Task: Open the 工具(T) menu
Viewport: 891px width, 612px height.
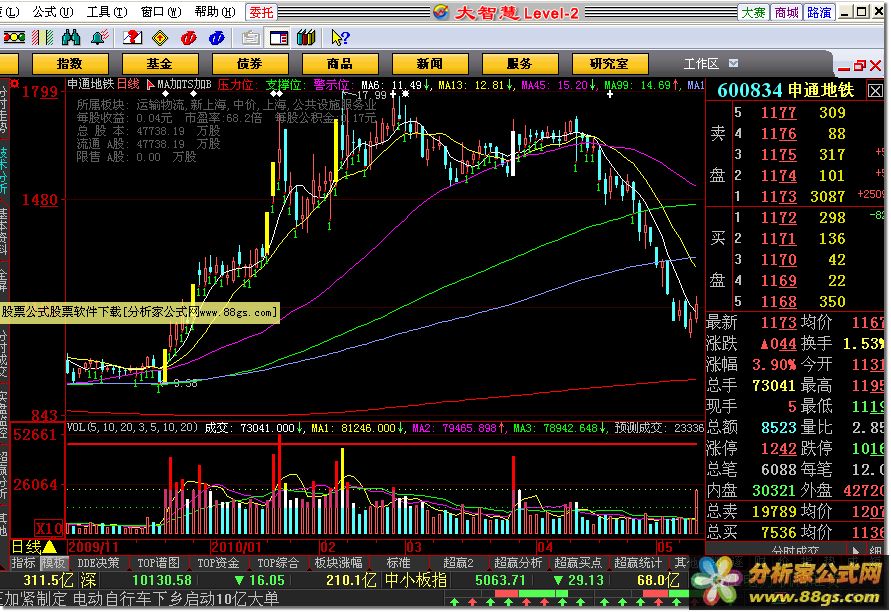Action: point(107,11)
